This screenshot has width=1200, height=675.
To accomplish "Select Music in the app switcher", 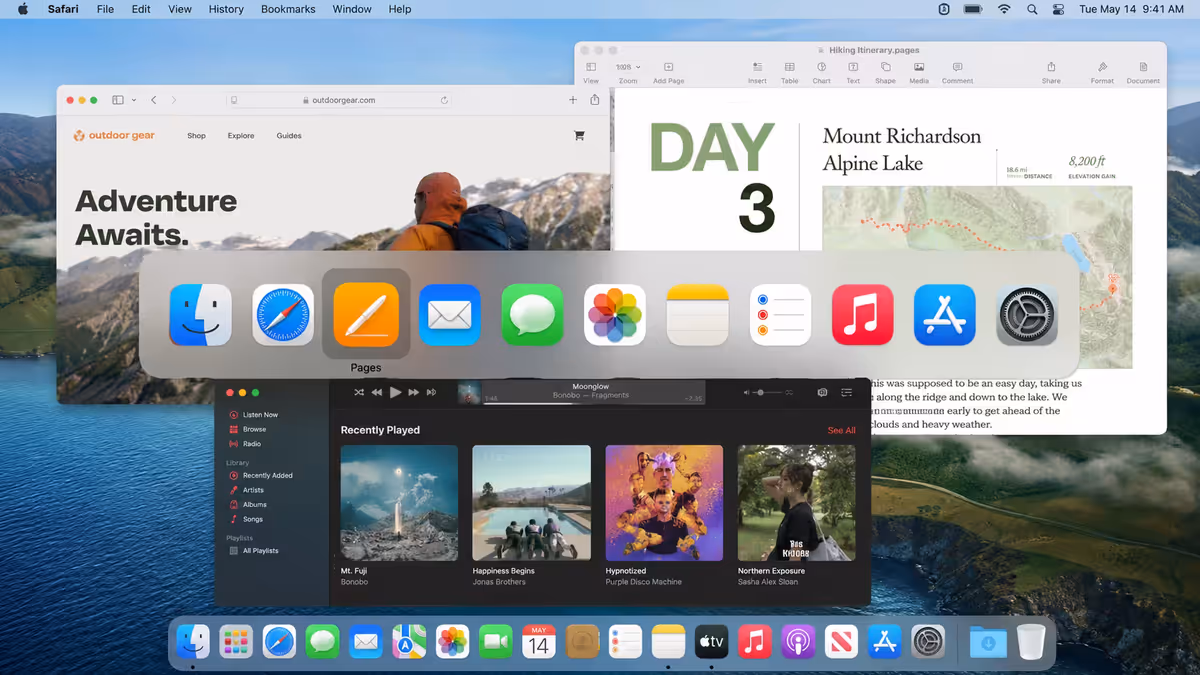I will click(x=862, y=315).
